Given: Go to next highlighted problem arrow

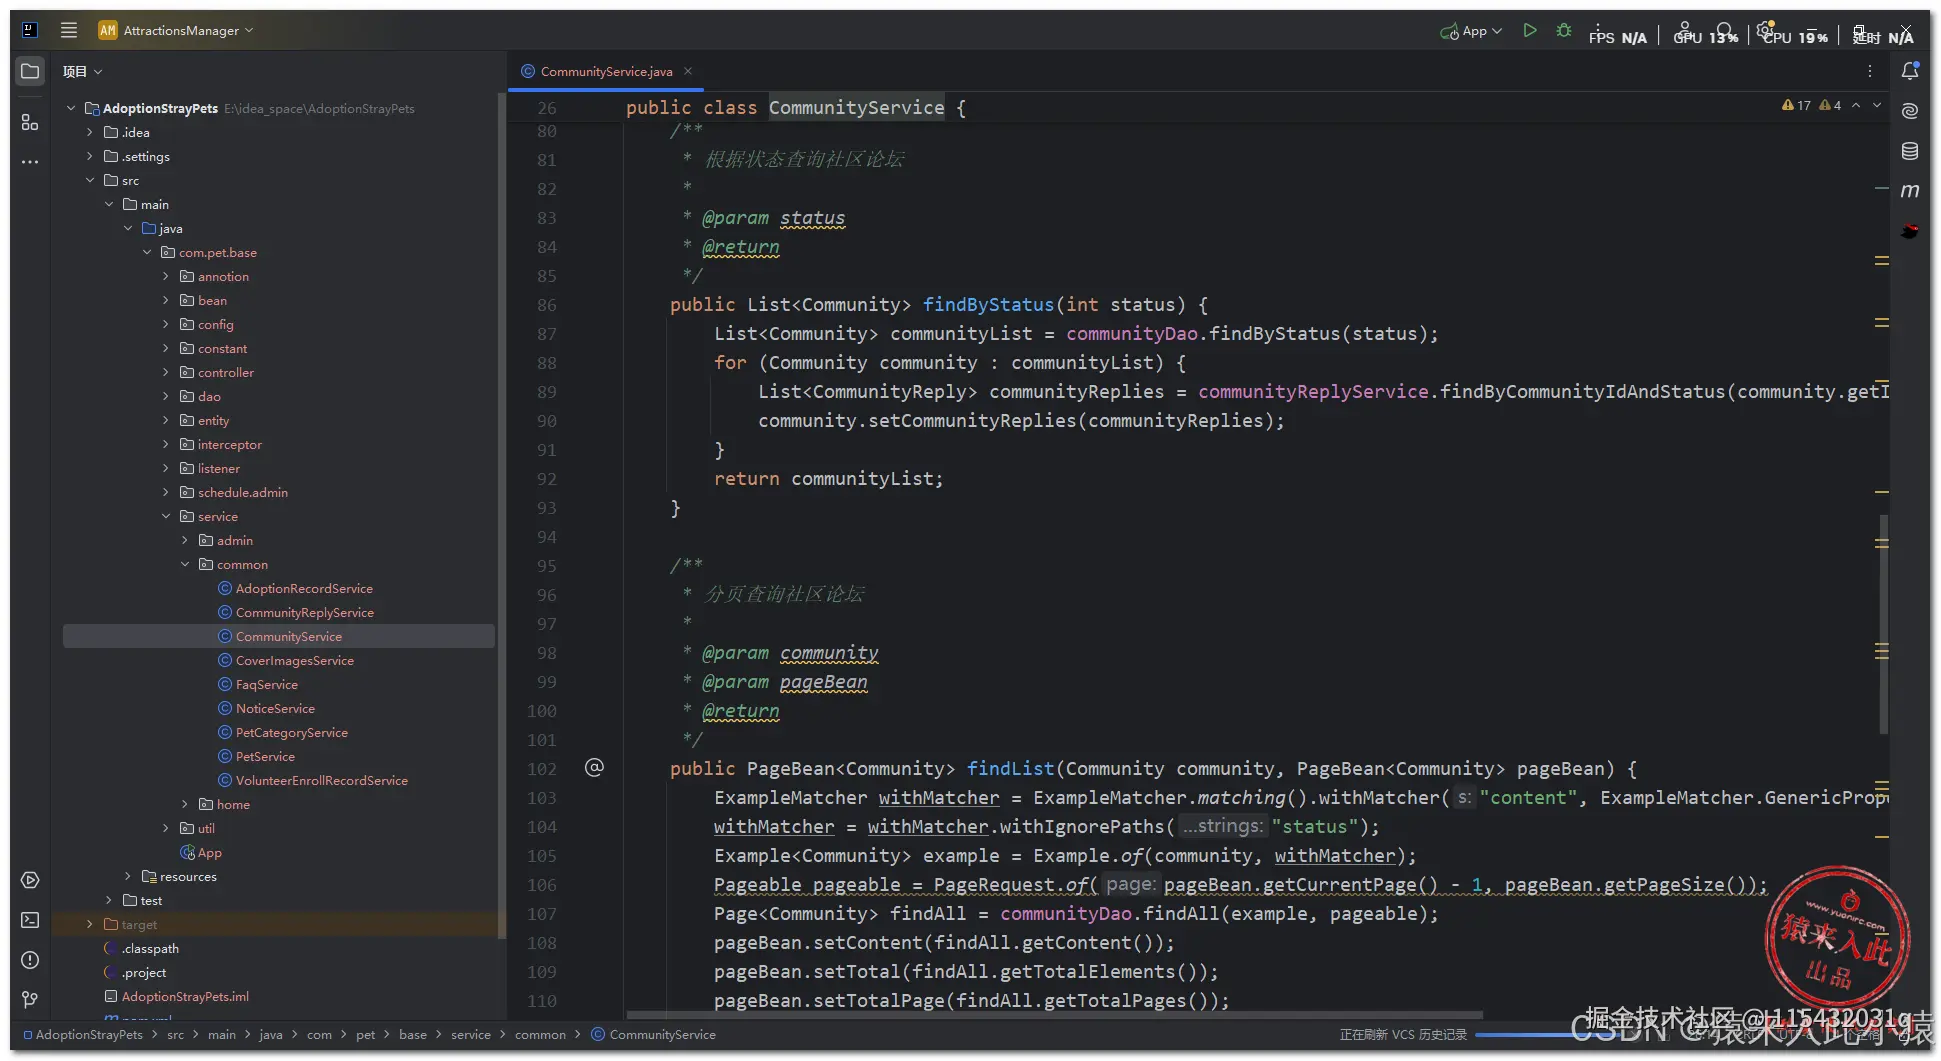Looking at the screenshot, I should [1877, 105].
